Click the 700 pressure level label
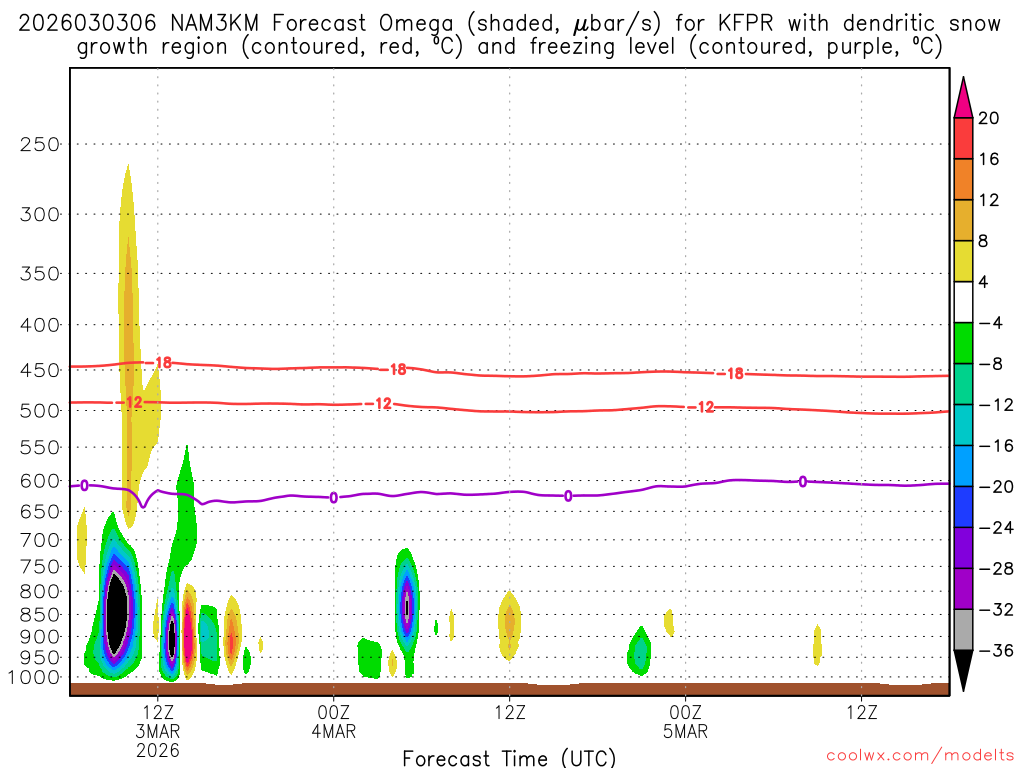Image resolution: width=1024 pixels, height=768 pixels. pyautogui.click(x=40, y=540)
